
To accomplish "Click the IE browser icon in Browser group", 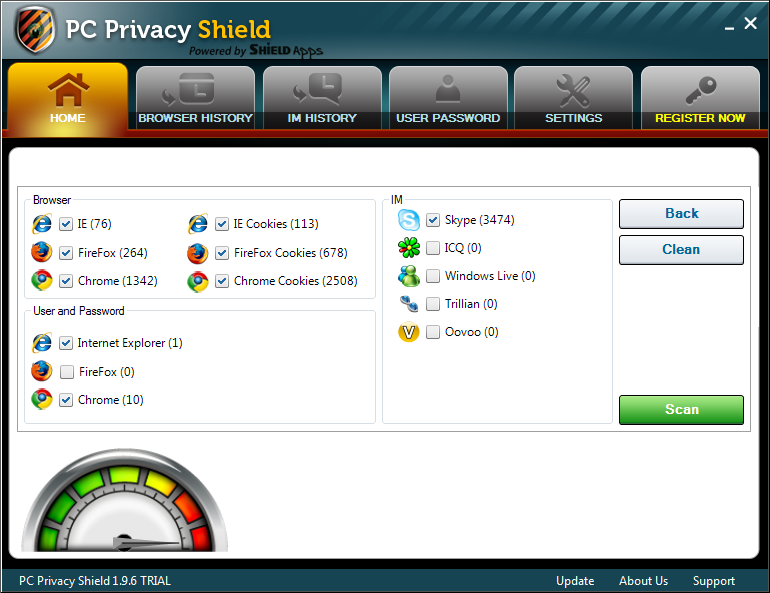I will coord(42,224).
